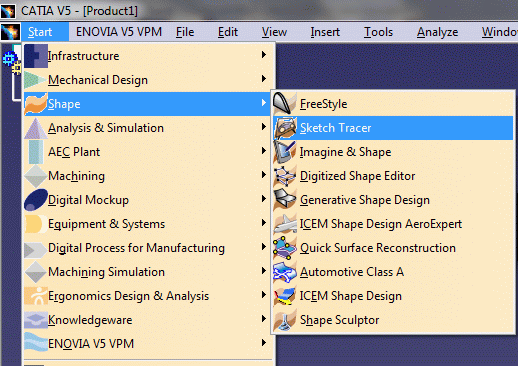Click the Imagine & Shape workbench icon

[x=285, y=152]
